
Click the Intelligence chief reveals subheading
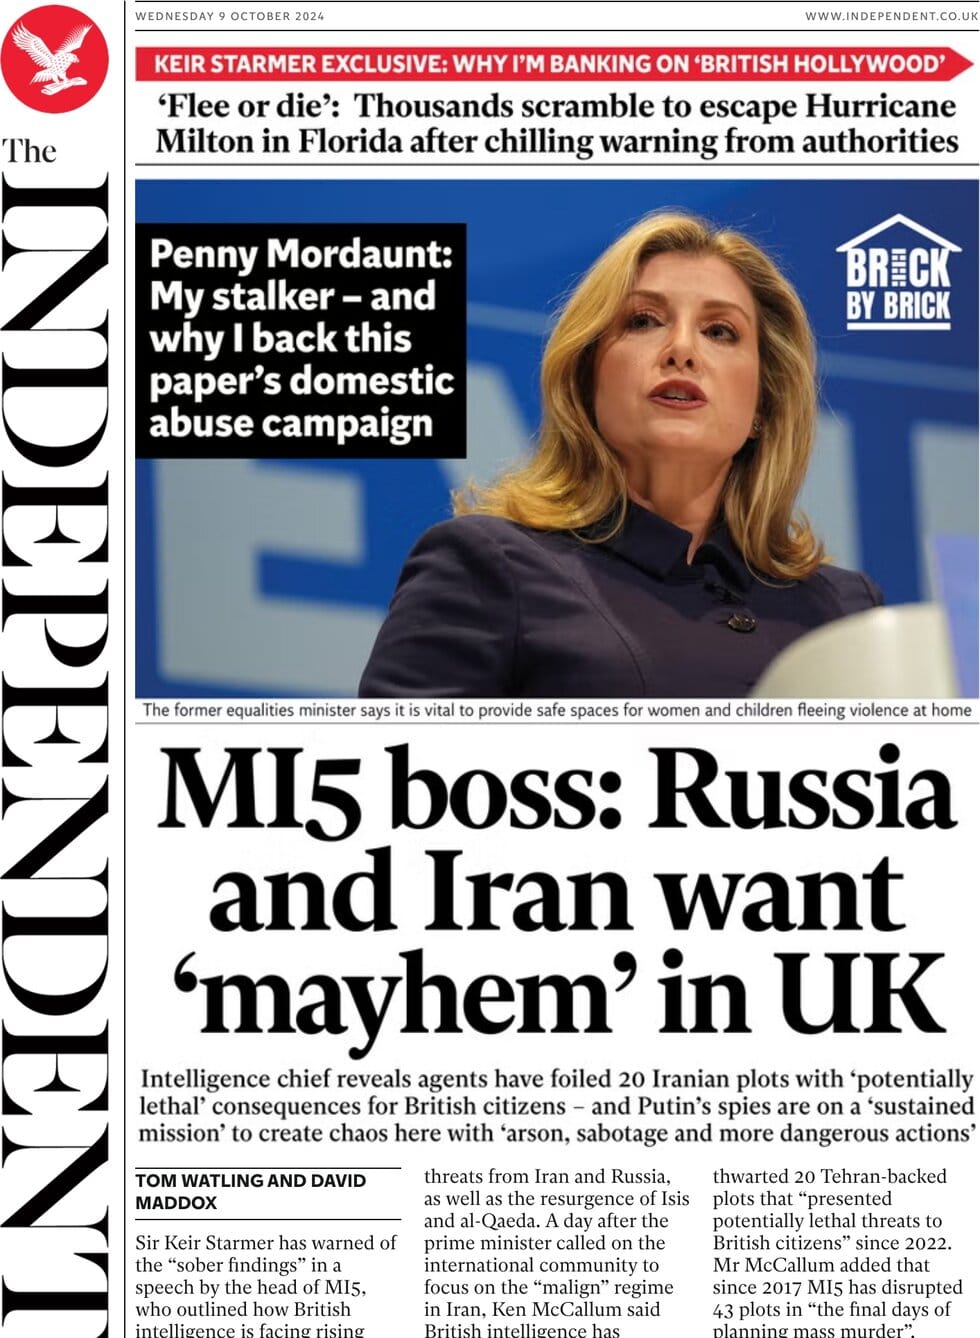point(556,1106)
